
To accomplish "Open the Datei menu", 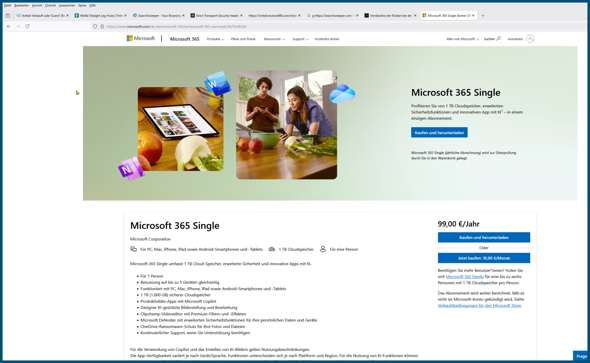I will 7,5.
